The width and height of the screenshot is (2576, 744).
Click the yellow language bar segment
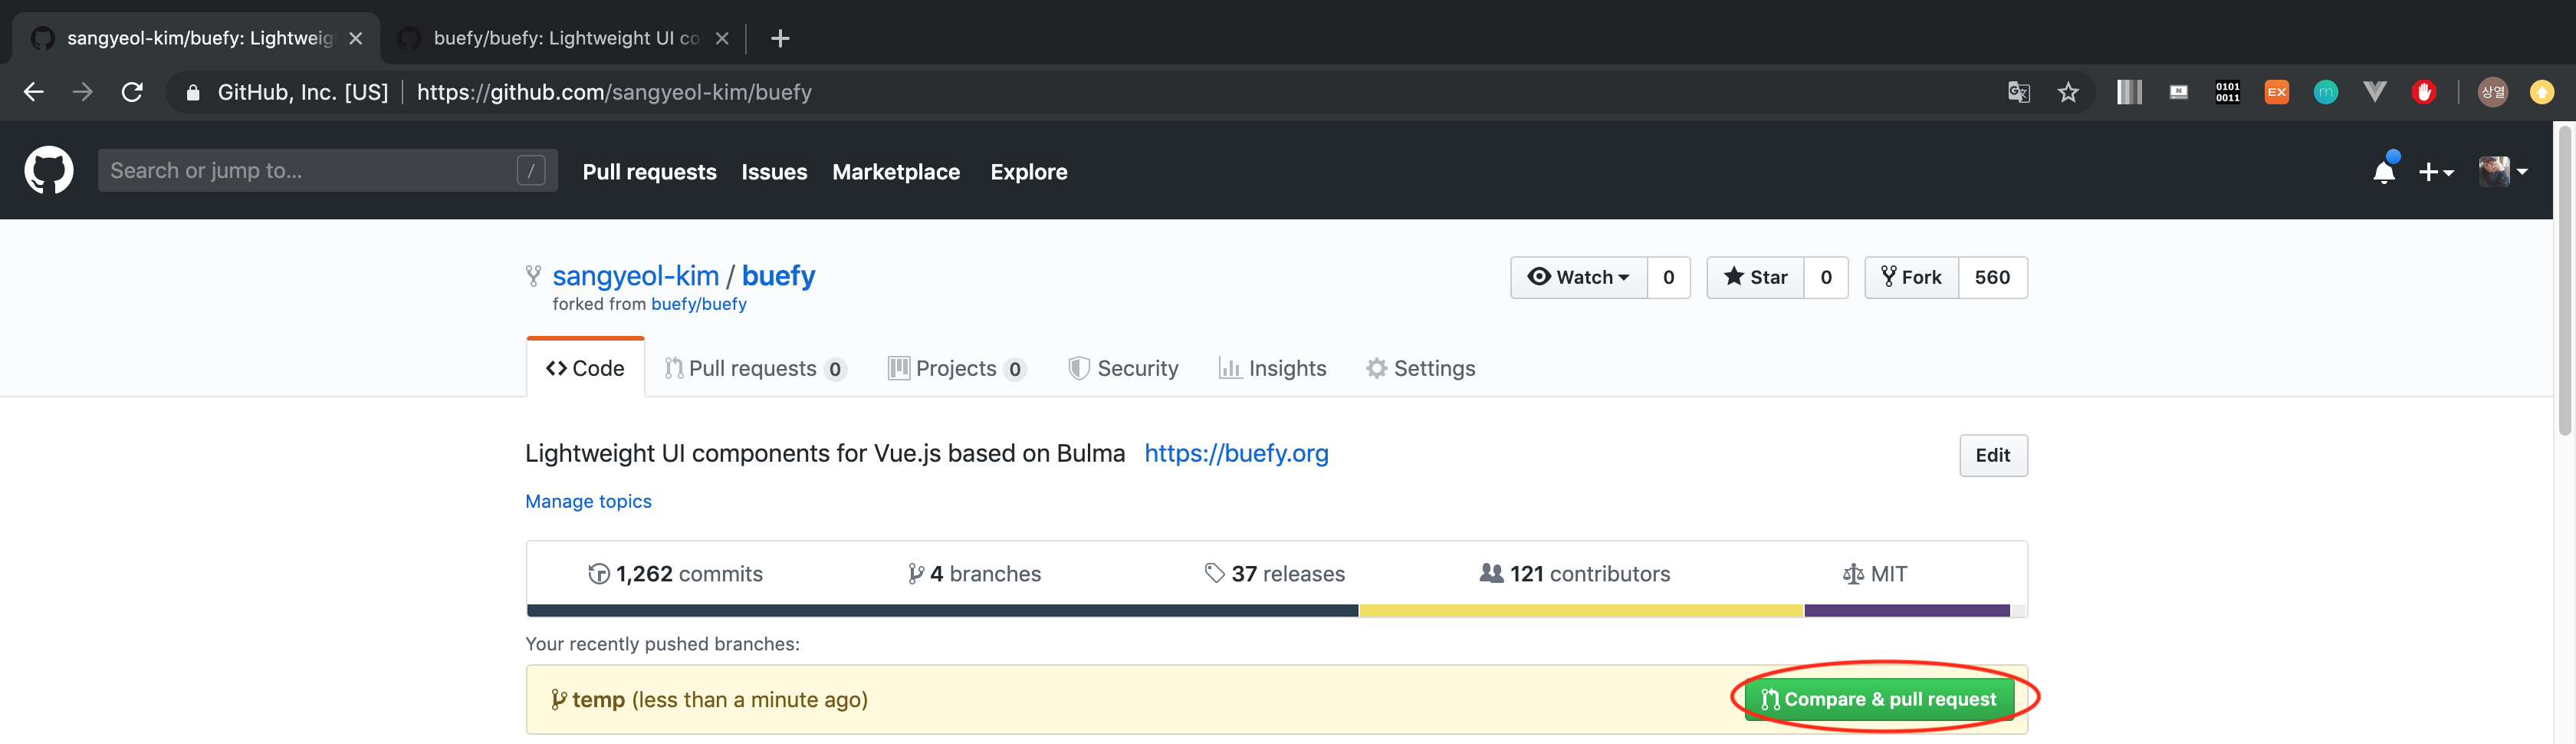pos(1581,610)
